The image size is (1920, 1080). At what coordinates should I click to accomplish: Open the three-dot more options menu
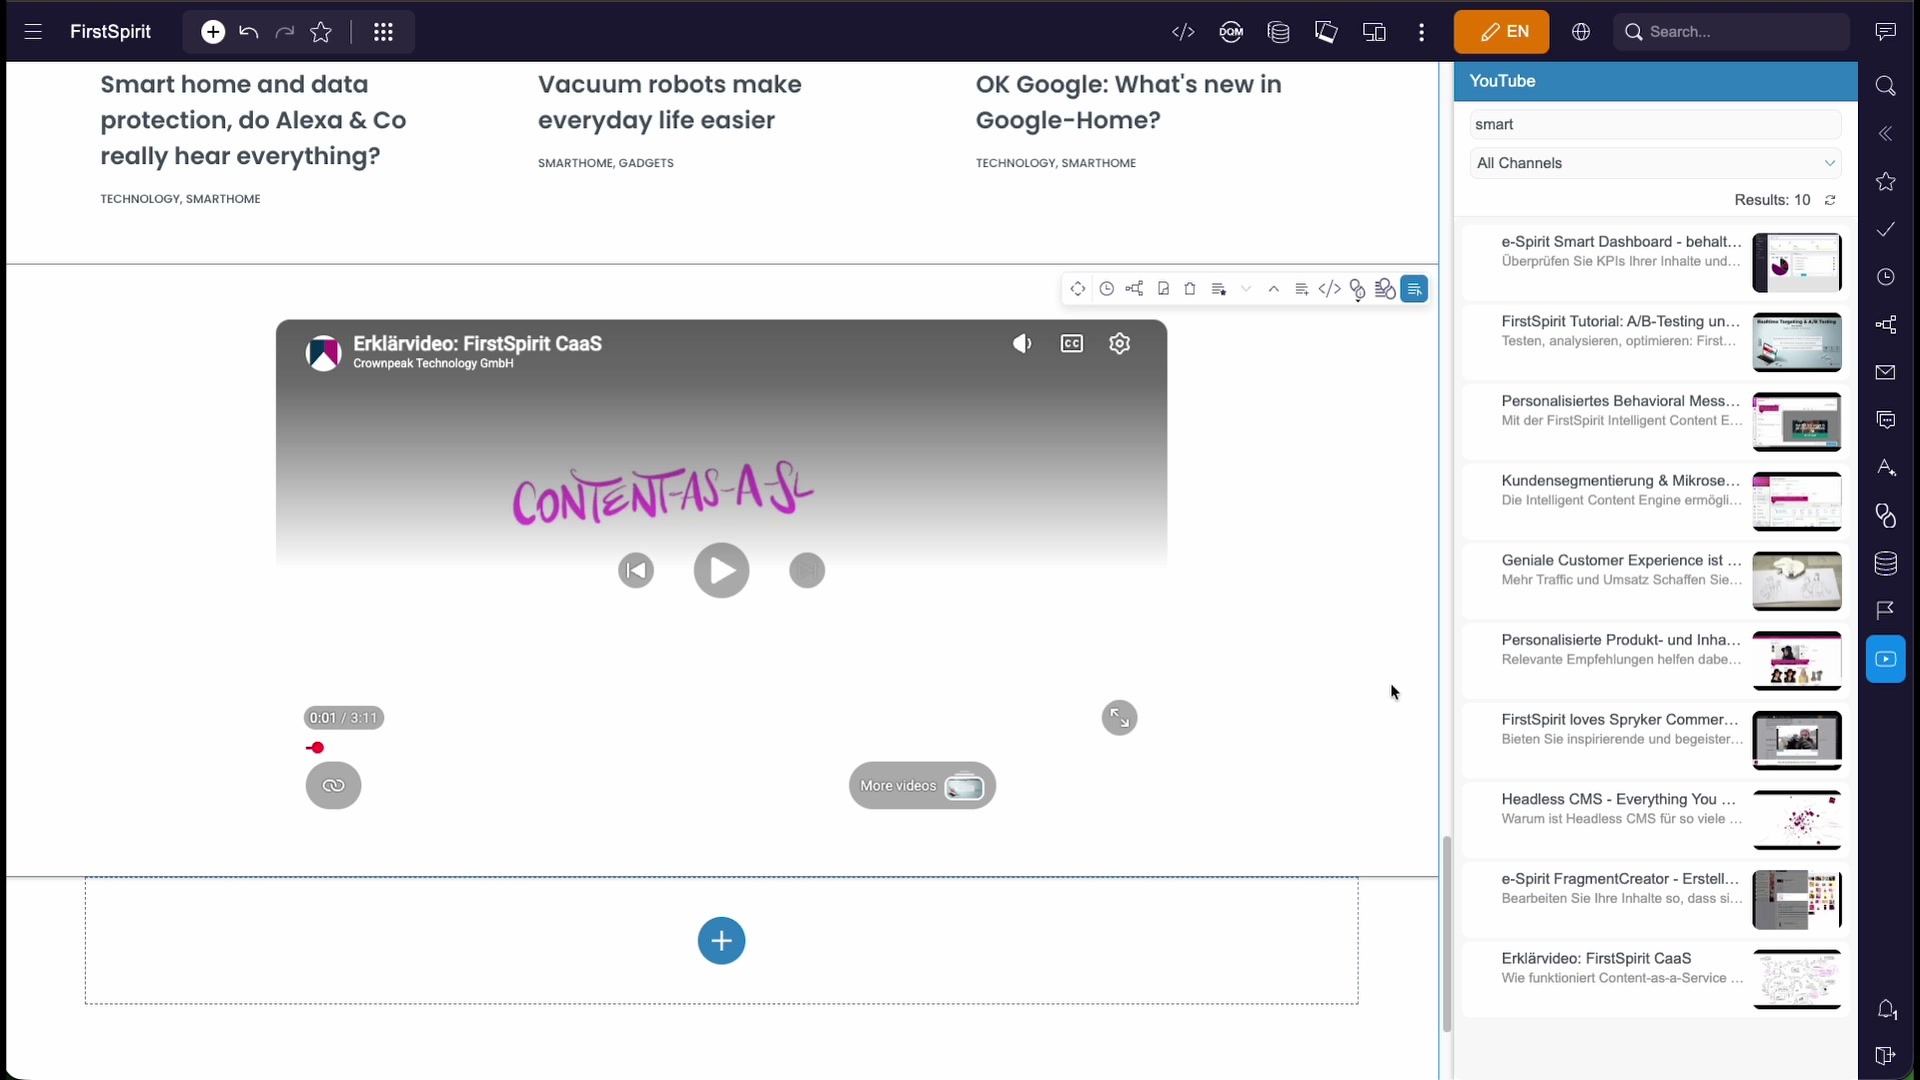tap(1421, 32)
